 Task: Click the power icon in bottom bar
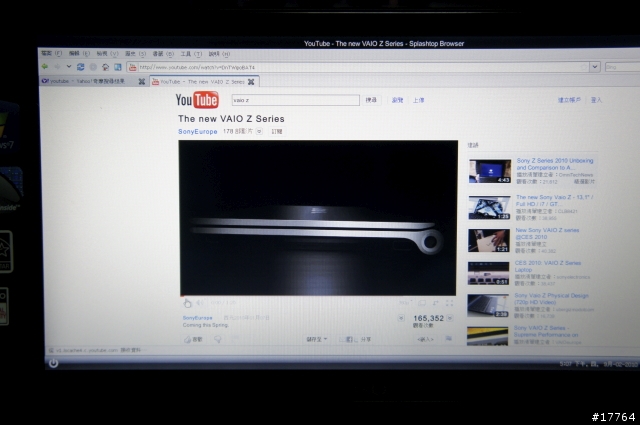click(x=53, y=363)
